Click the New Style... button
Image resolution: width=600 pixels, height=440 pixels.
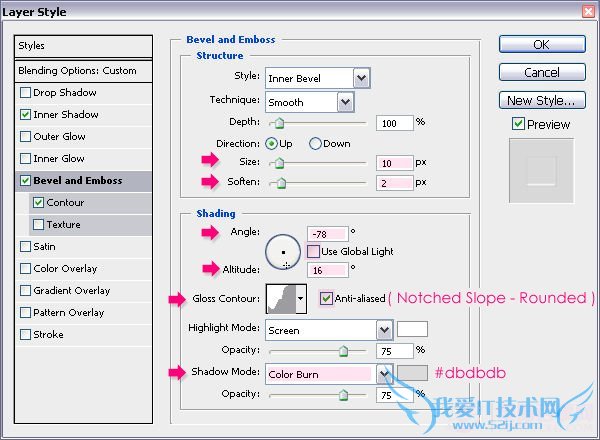541,100
